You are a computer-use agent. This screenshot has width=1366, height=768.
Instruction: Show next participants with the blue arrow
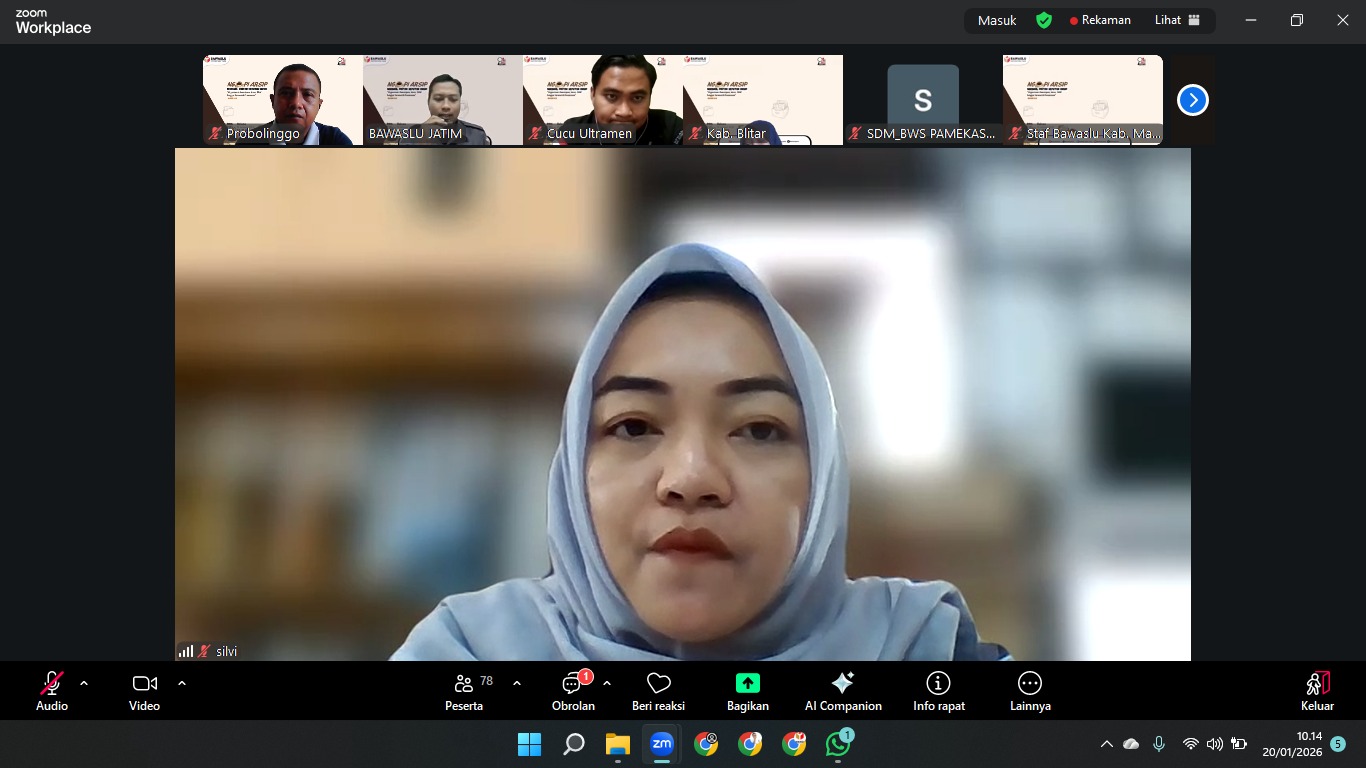pyautogui.click(x=1192, y=100)
